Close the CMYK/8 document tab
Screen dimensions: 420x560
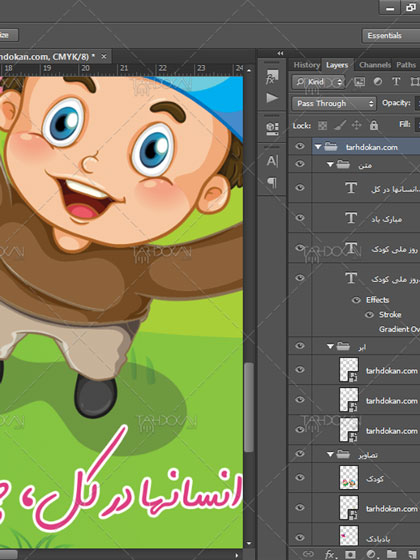pos(104,56)
